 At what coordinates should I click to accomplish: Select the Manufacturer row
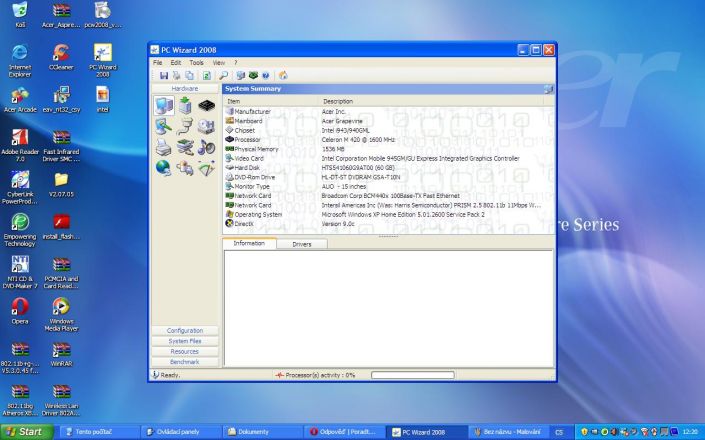click(388, 111)
